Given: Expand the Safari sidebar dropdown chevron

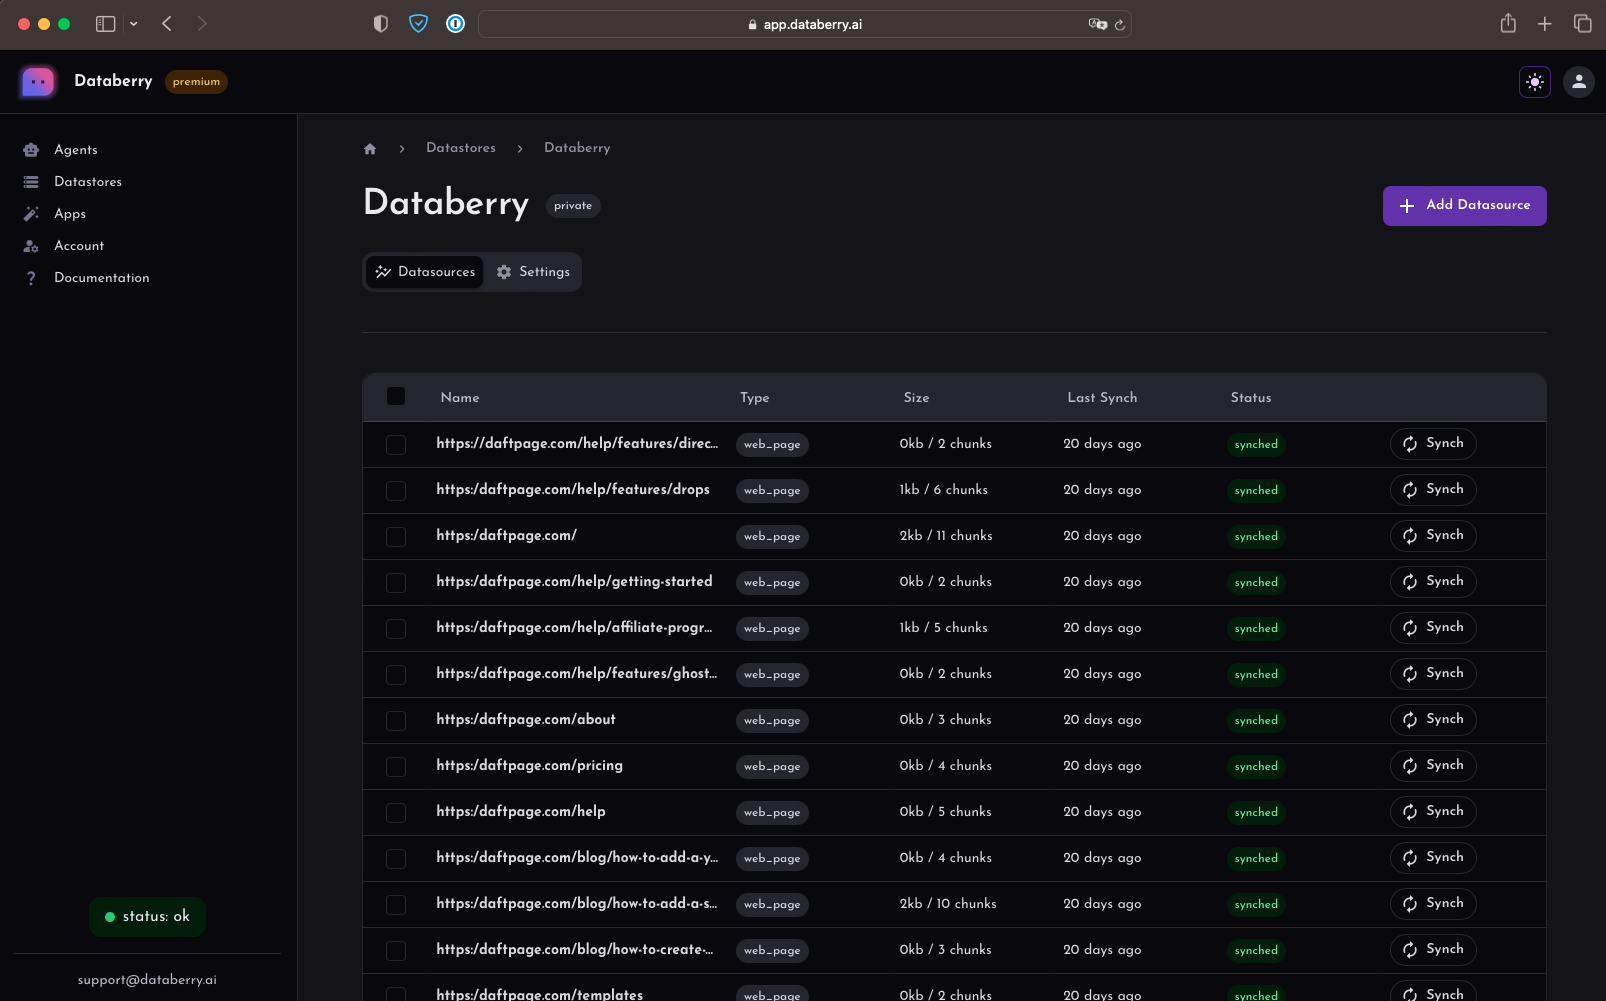Looking at the screenshot, I should point(134,24).
